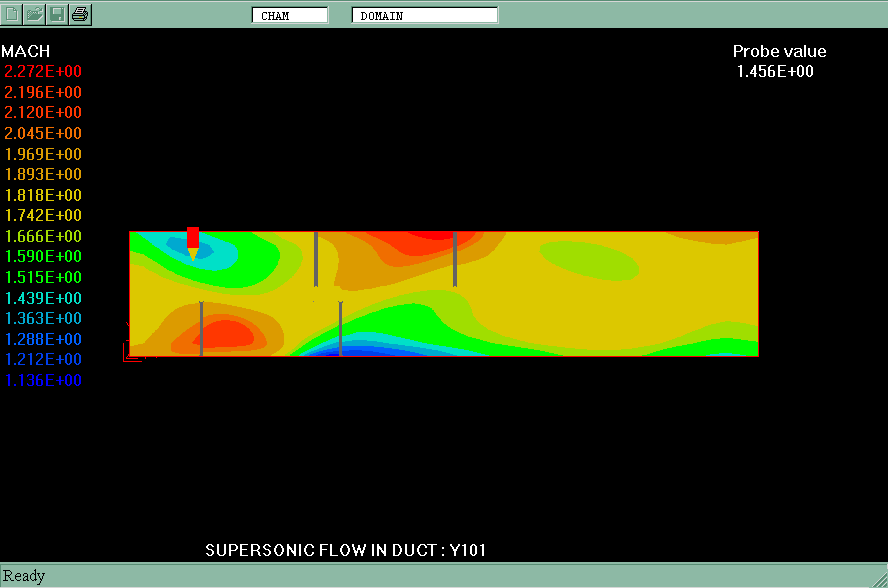Click the Probe value heading
888x588 pixels.
pos(779,52)
